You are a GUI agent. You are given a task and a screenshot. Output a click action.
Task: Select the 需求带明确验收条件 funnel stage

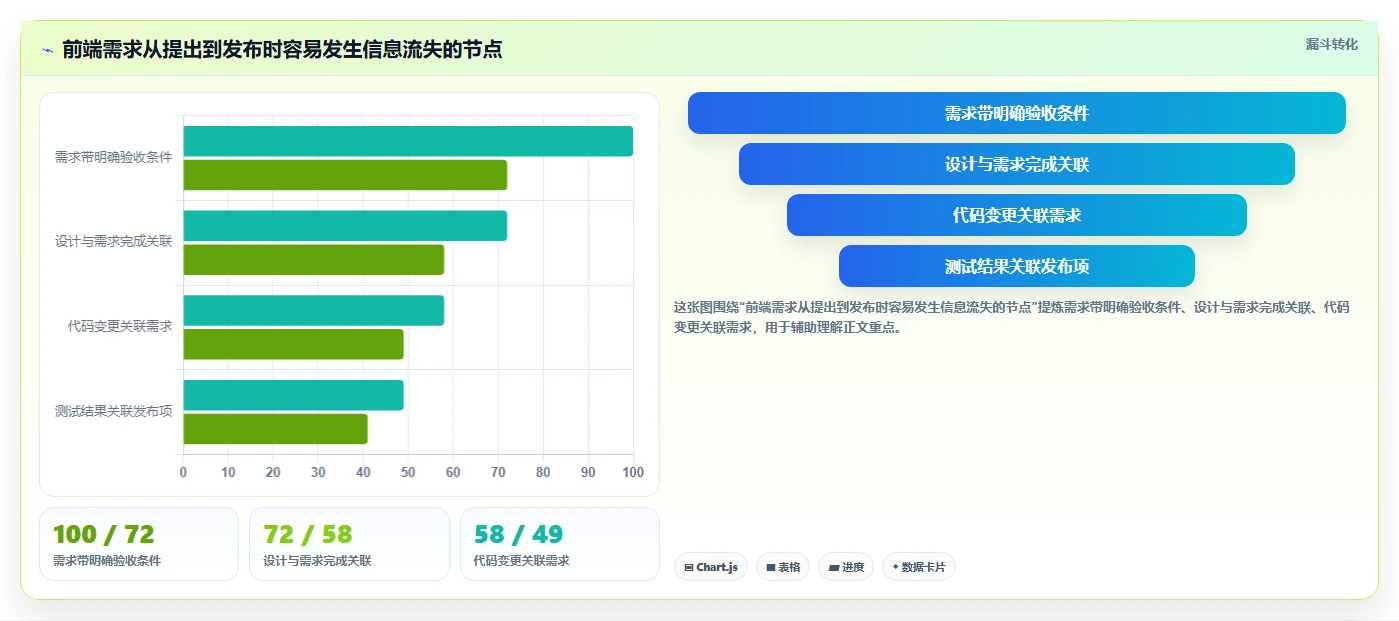pyautogui.click(x=1016, y=113)
